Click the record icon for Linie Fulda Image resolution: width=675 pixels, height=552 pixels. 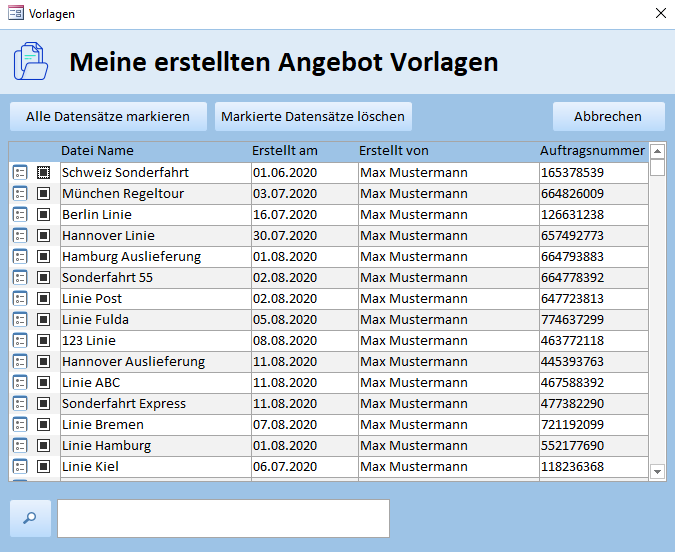tap(20, 320)
